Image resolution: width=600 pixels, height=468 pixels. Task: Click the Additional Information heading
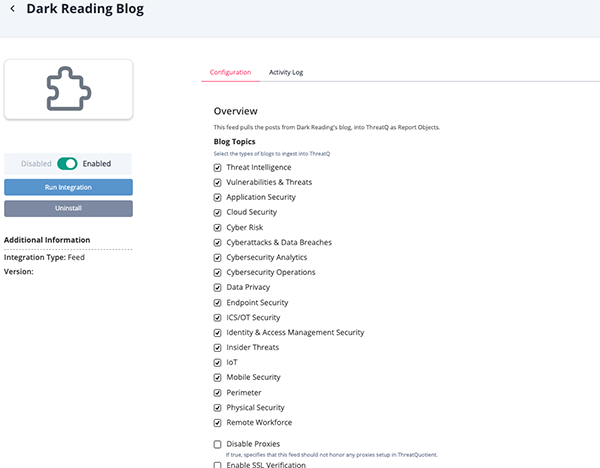pyautogui.click(x=47, y=240)
